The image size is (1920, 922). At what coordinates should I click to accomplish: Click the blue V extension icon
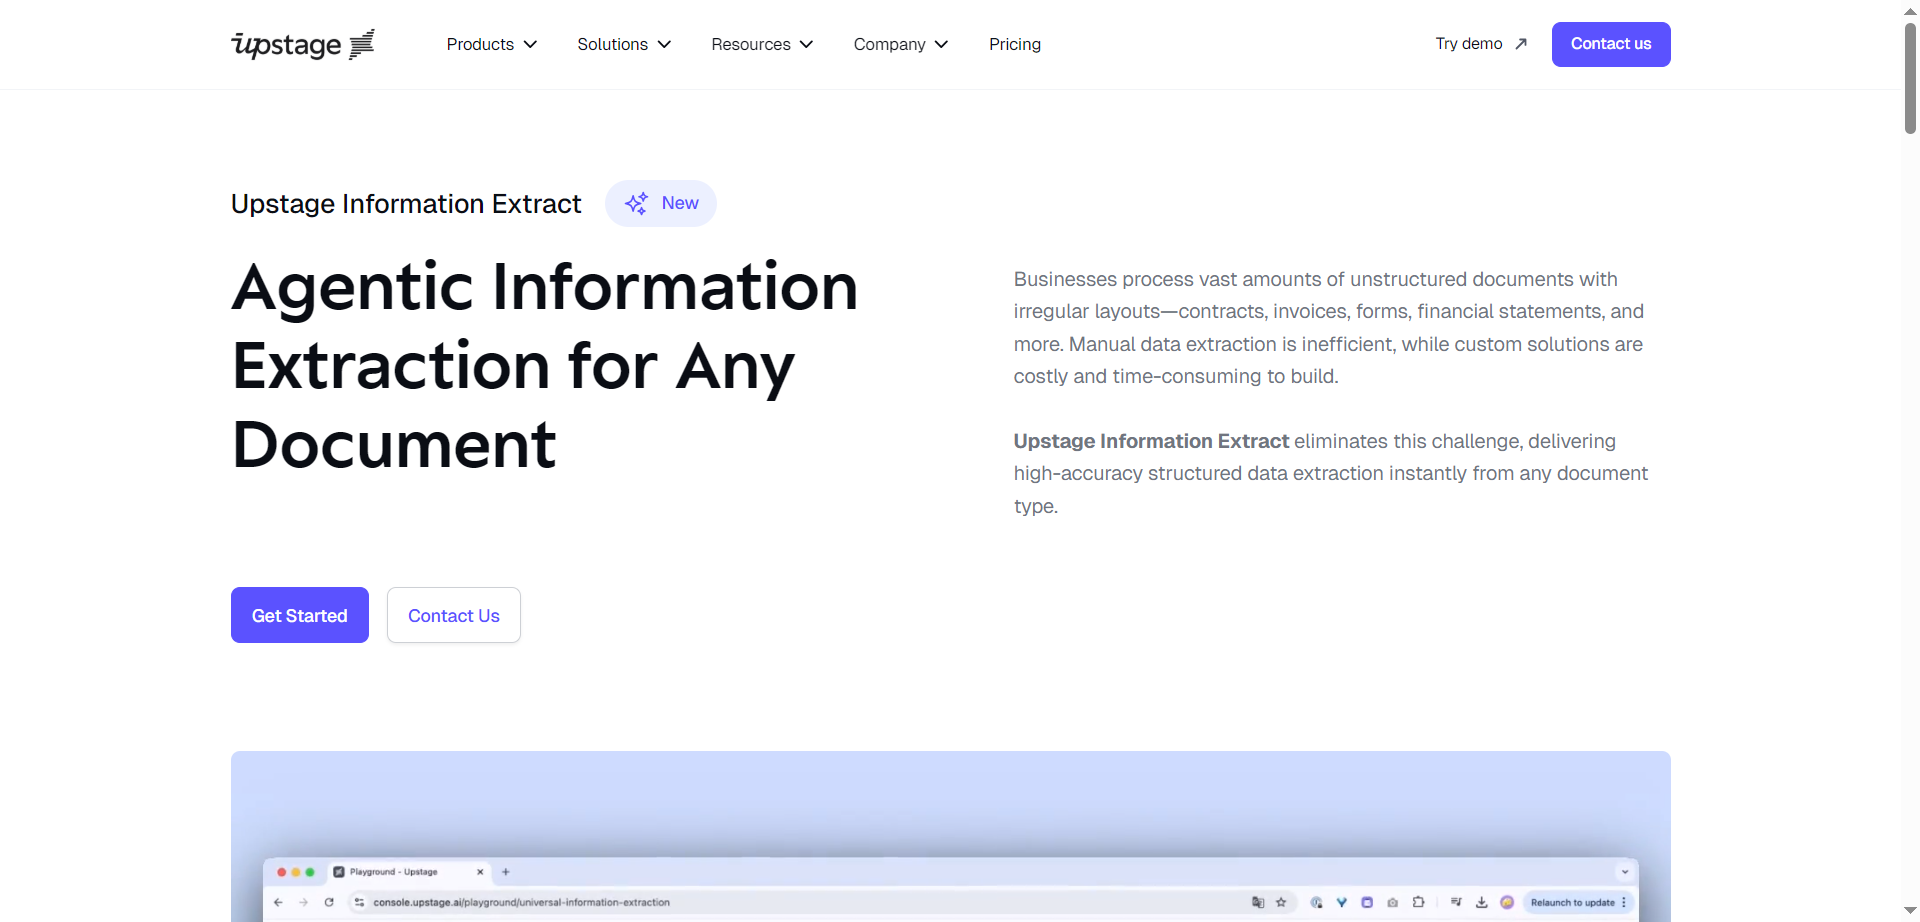coord(1342,902)
